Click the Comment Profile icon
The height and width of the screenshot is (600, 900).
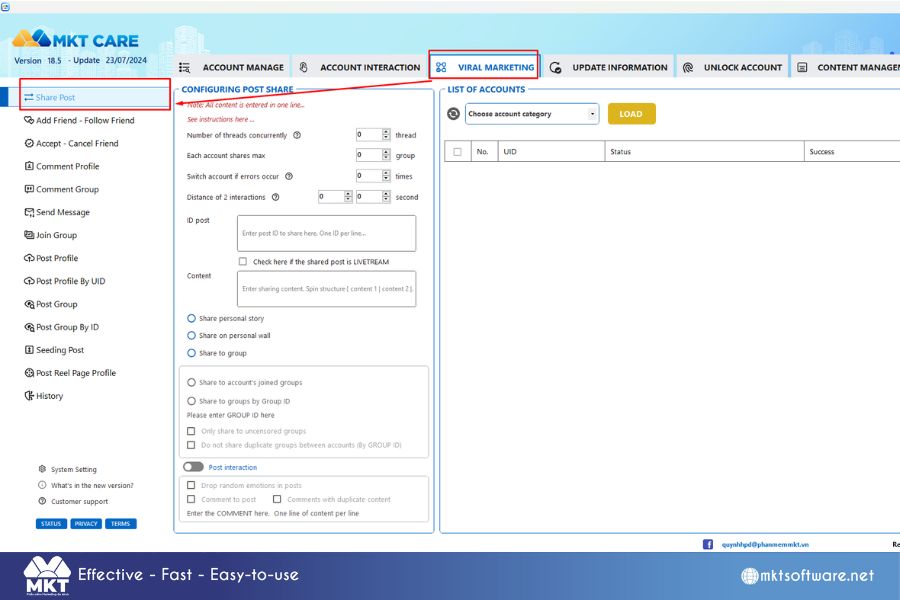(x=29, y=166)
